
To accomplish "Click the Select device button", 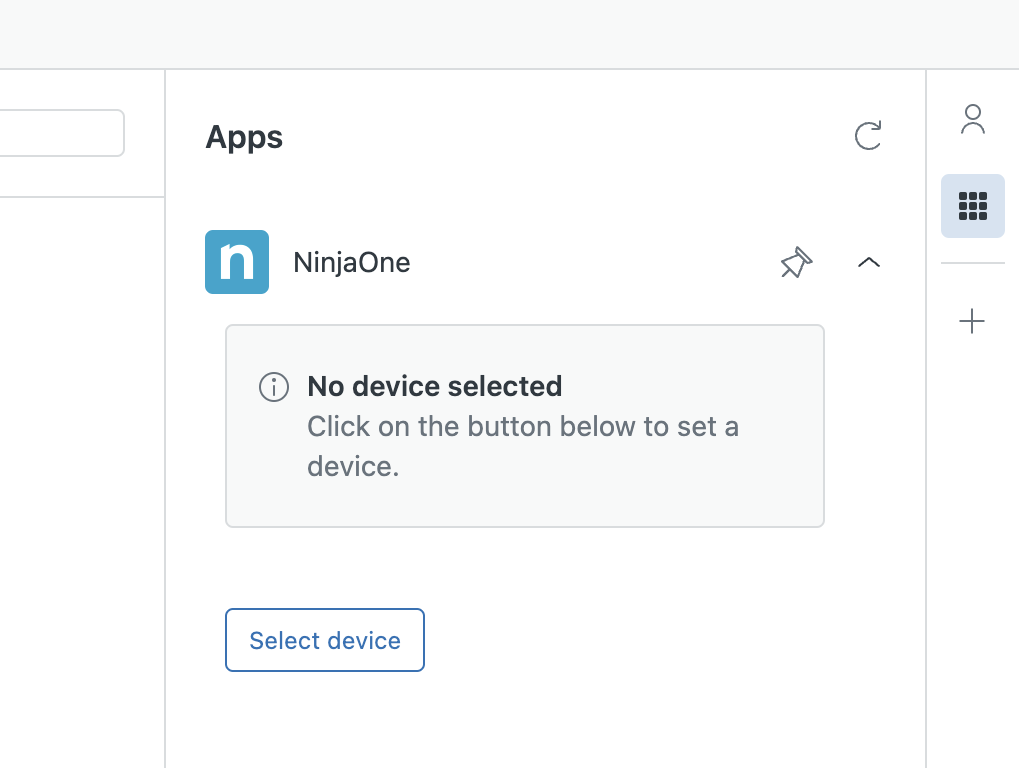I will point(324,640).
